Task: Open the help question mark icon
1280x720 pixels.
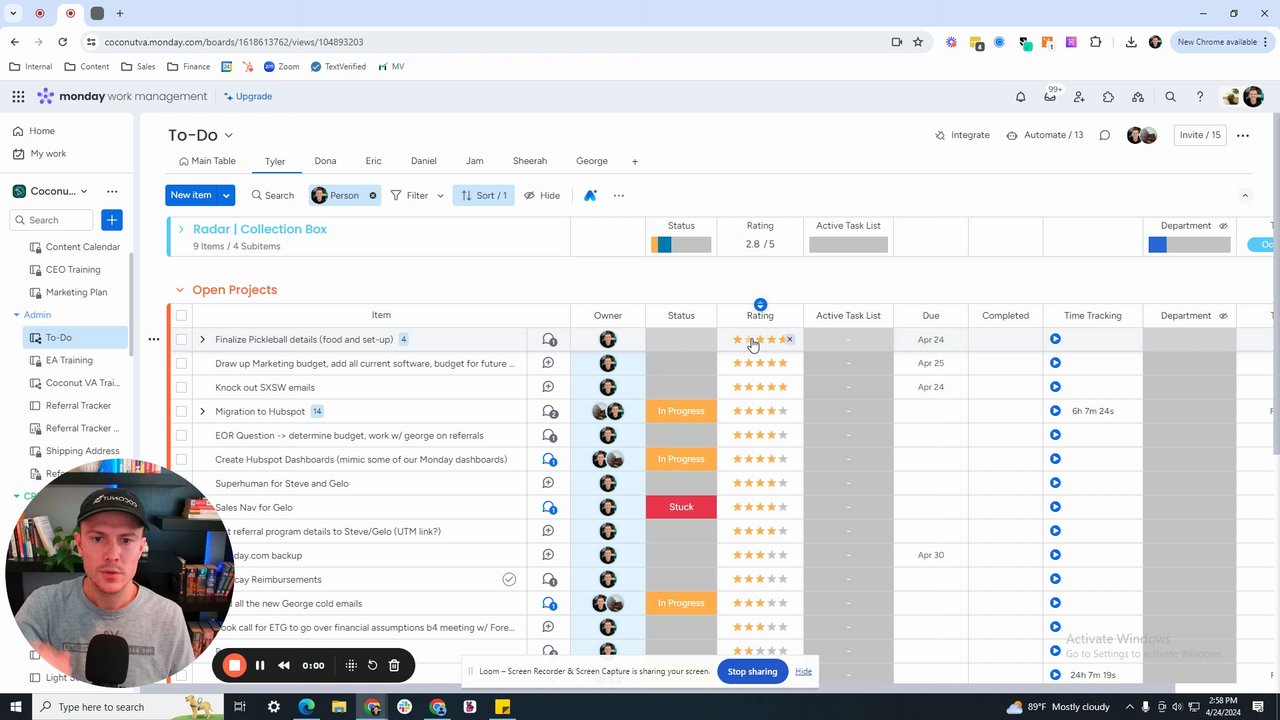Action: [x=1200, y=96]
